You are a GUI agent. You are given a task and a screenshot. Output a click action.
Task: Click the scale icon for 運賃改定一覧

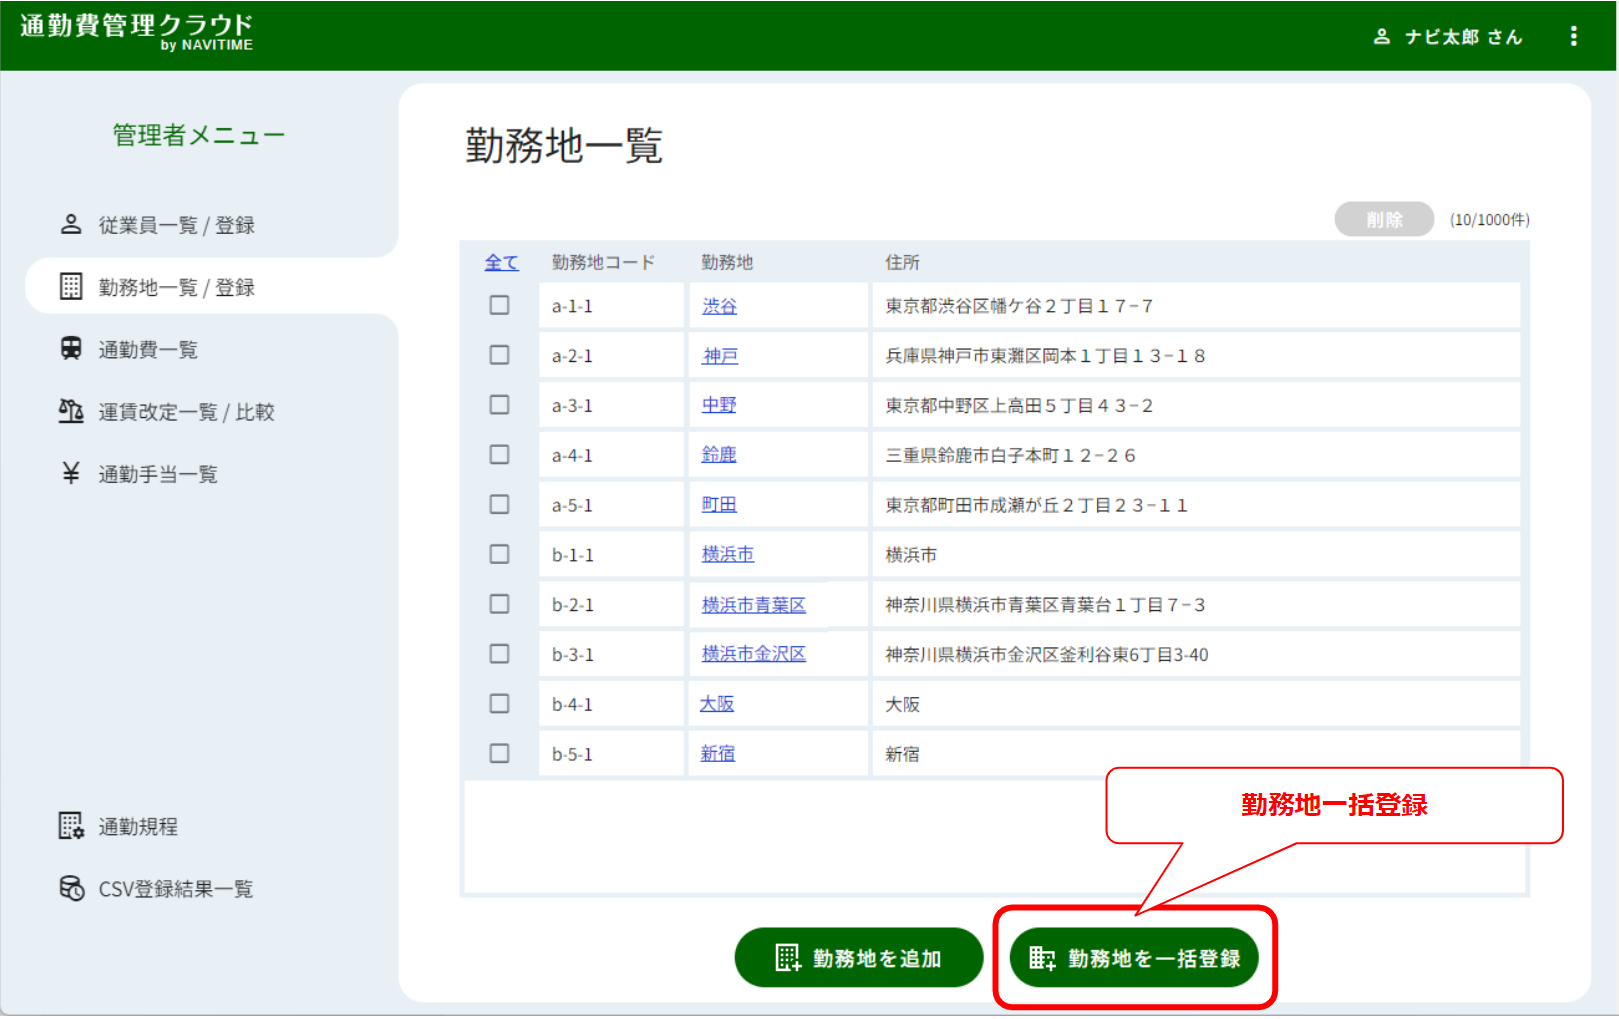71,411
